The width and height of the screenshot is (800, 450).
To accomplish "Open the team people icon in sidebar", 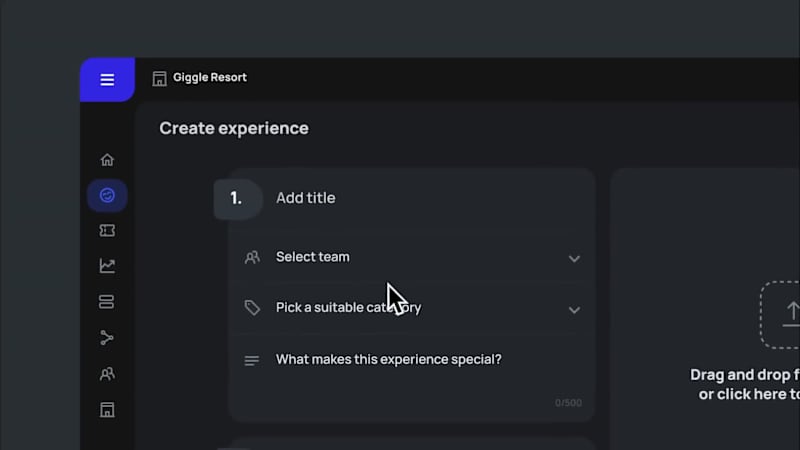I will point(107,374).
